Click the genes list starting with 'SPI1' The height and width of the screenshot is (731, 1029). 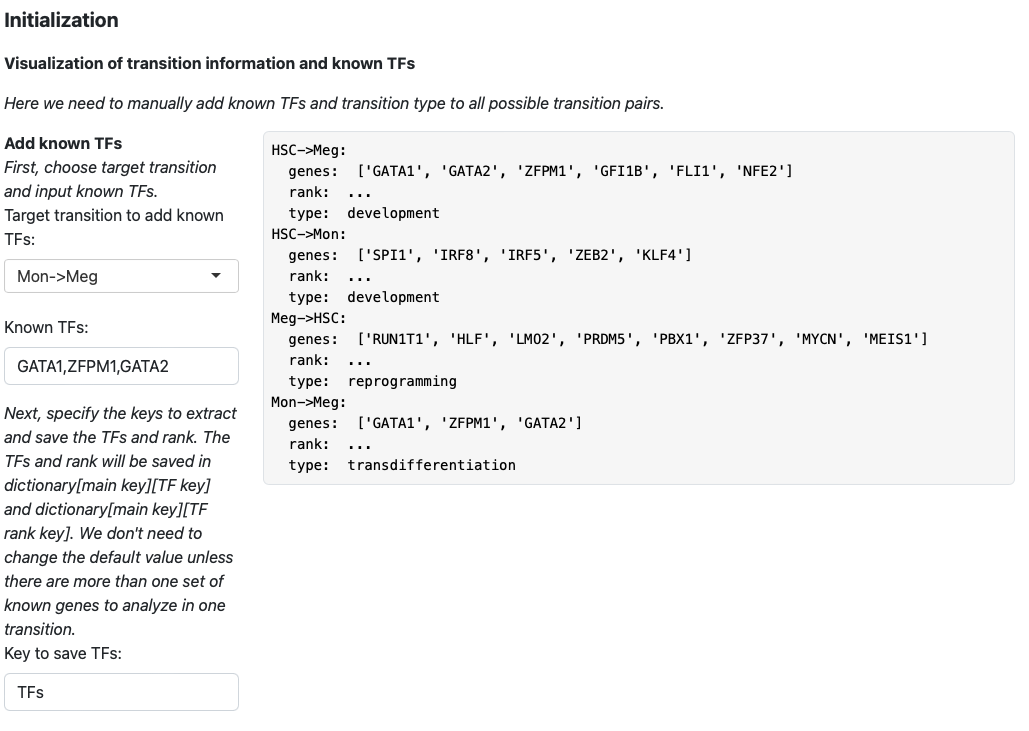pos(524,255)
